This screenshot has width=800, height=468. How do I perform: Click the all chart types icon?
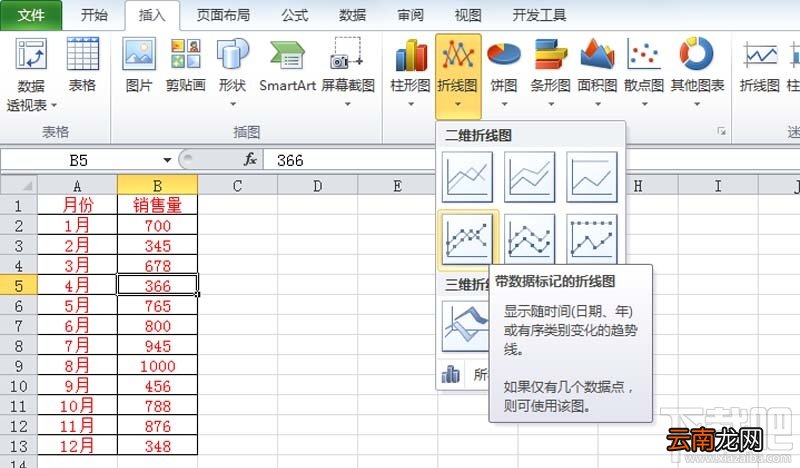(x=451, y=375)
